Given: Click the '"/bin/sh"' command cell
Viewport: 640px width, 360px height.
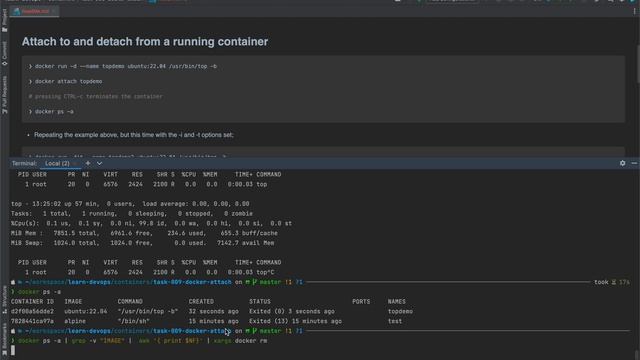Looking at the screenshot, I should [133, 321].
